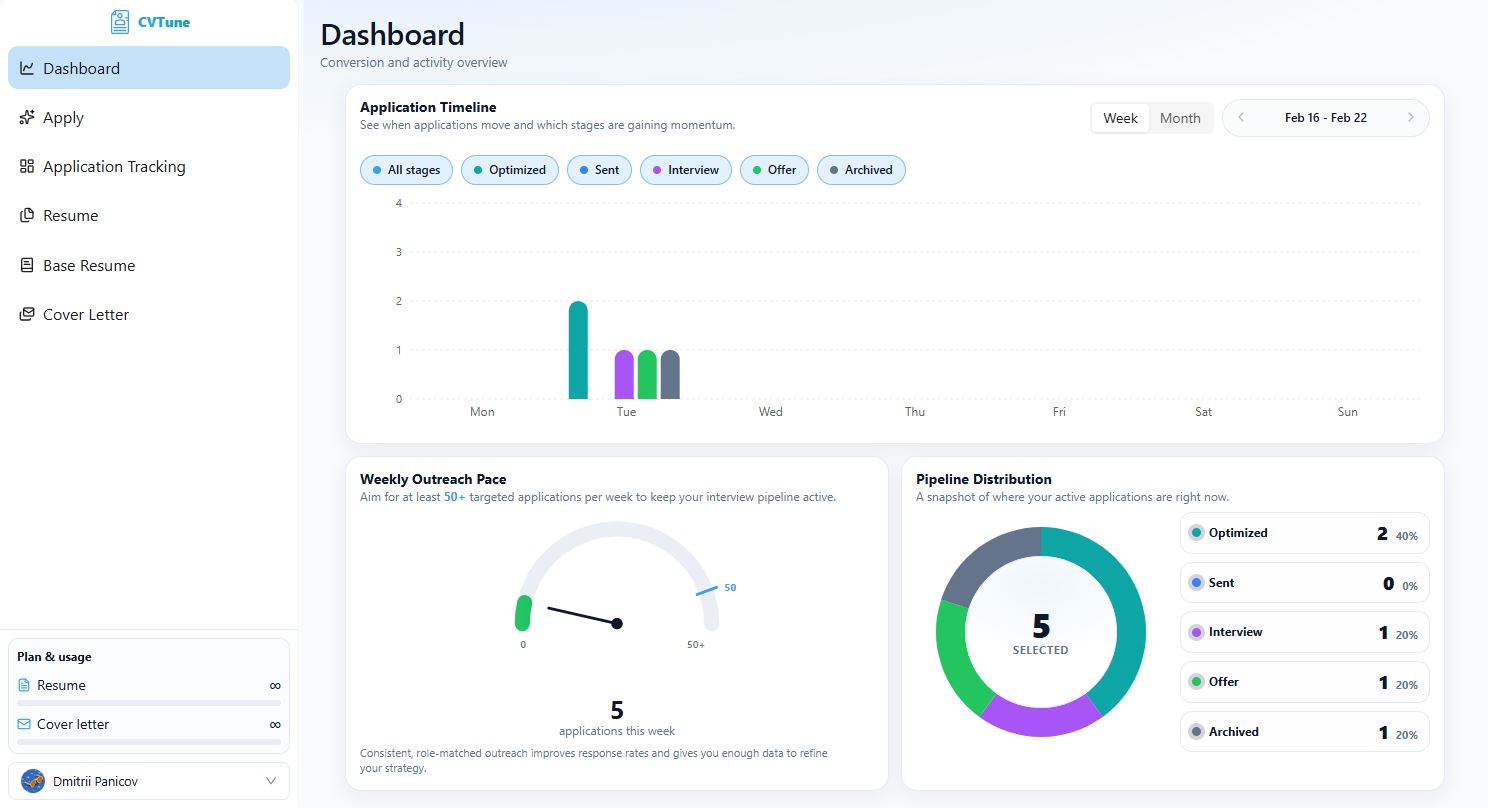Click the Resume copy icon in sidebar

point(27,216)
